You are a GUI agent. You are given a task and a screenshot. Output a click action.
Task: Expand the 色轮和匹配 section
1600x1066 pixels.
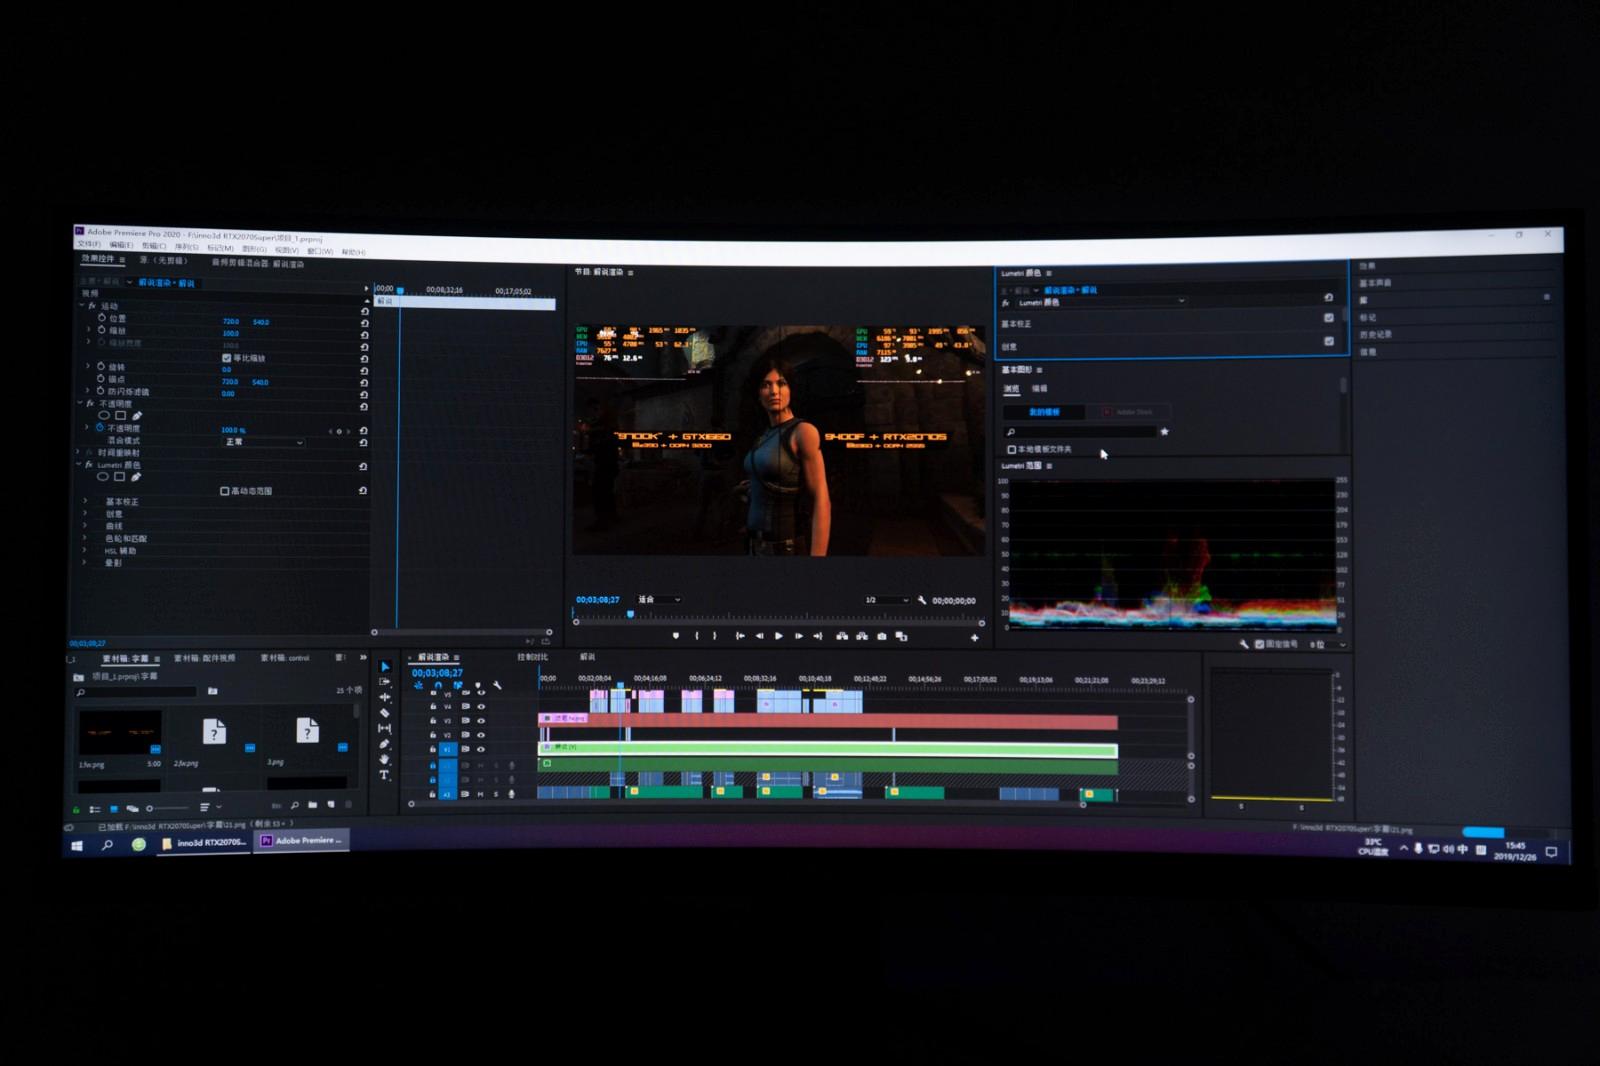click(85, 538)
